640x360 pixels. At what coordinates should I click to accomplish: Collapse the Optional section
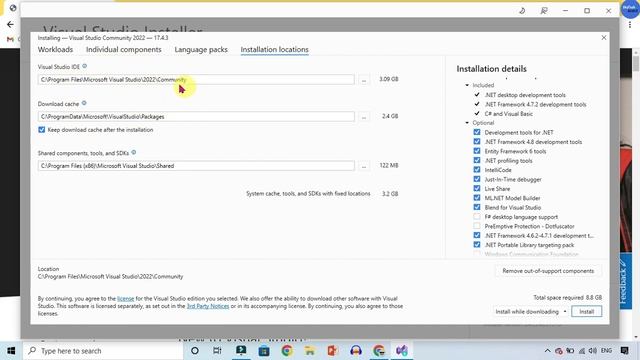[x=467, y=123]
